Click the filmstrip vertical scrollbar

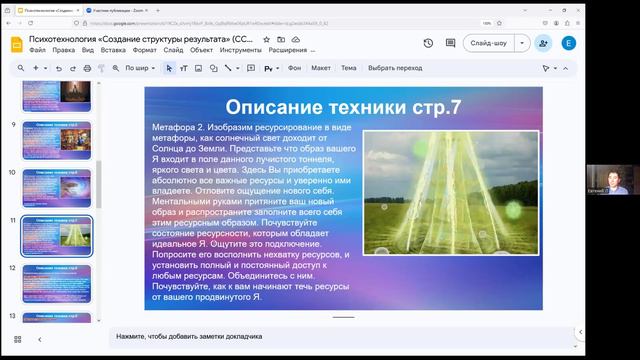(x=99, y=184)
